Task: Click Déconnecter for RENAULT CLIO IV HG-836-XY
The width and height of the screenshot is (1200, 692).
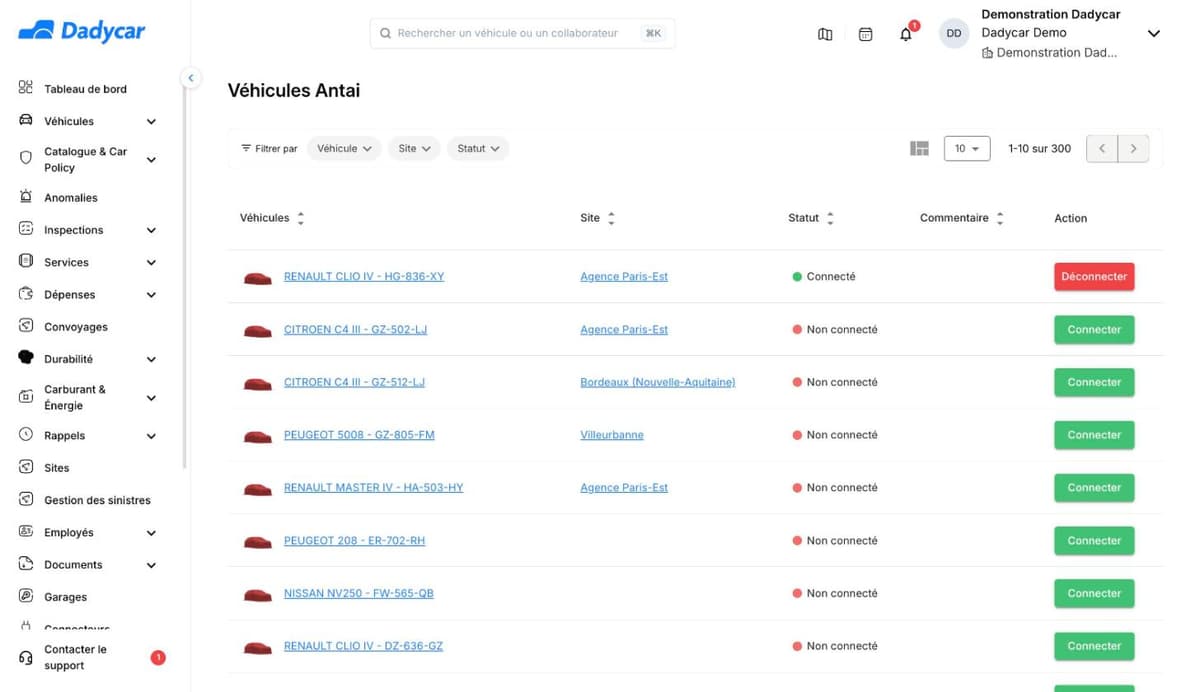Action: pos(1094,277)
